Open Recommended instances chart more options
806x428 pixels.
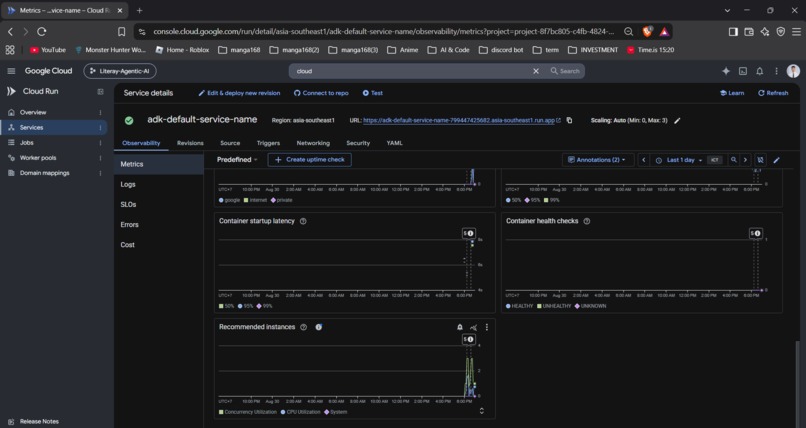(x=487, y=327)
